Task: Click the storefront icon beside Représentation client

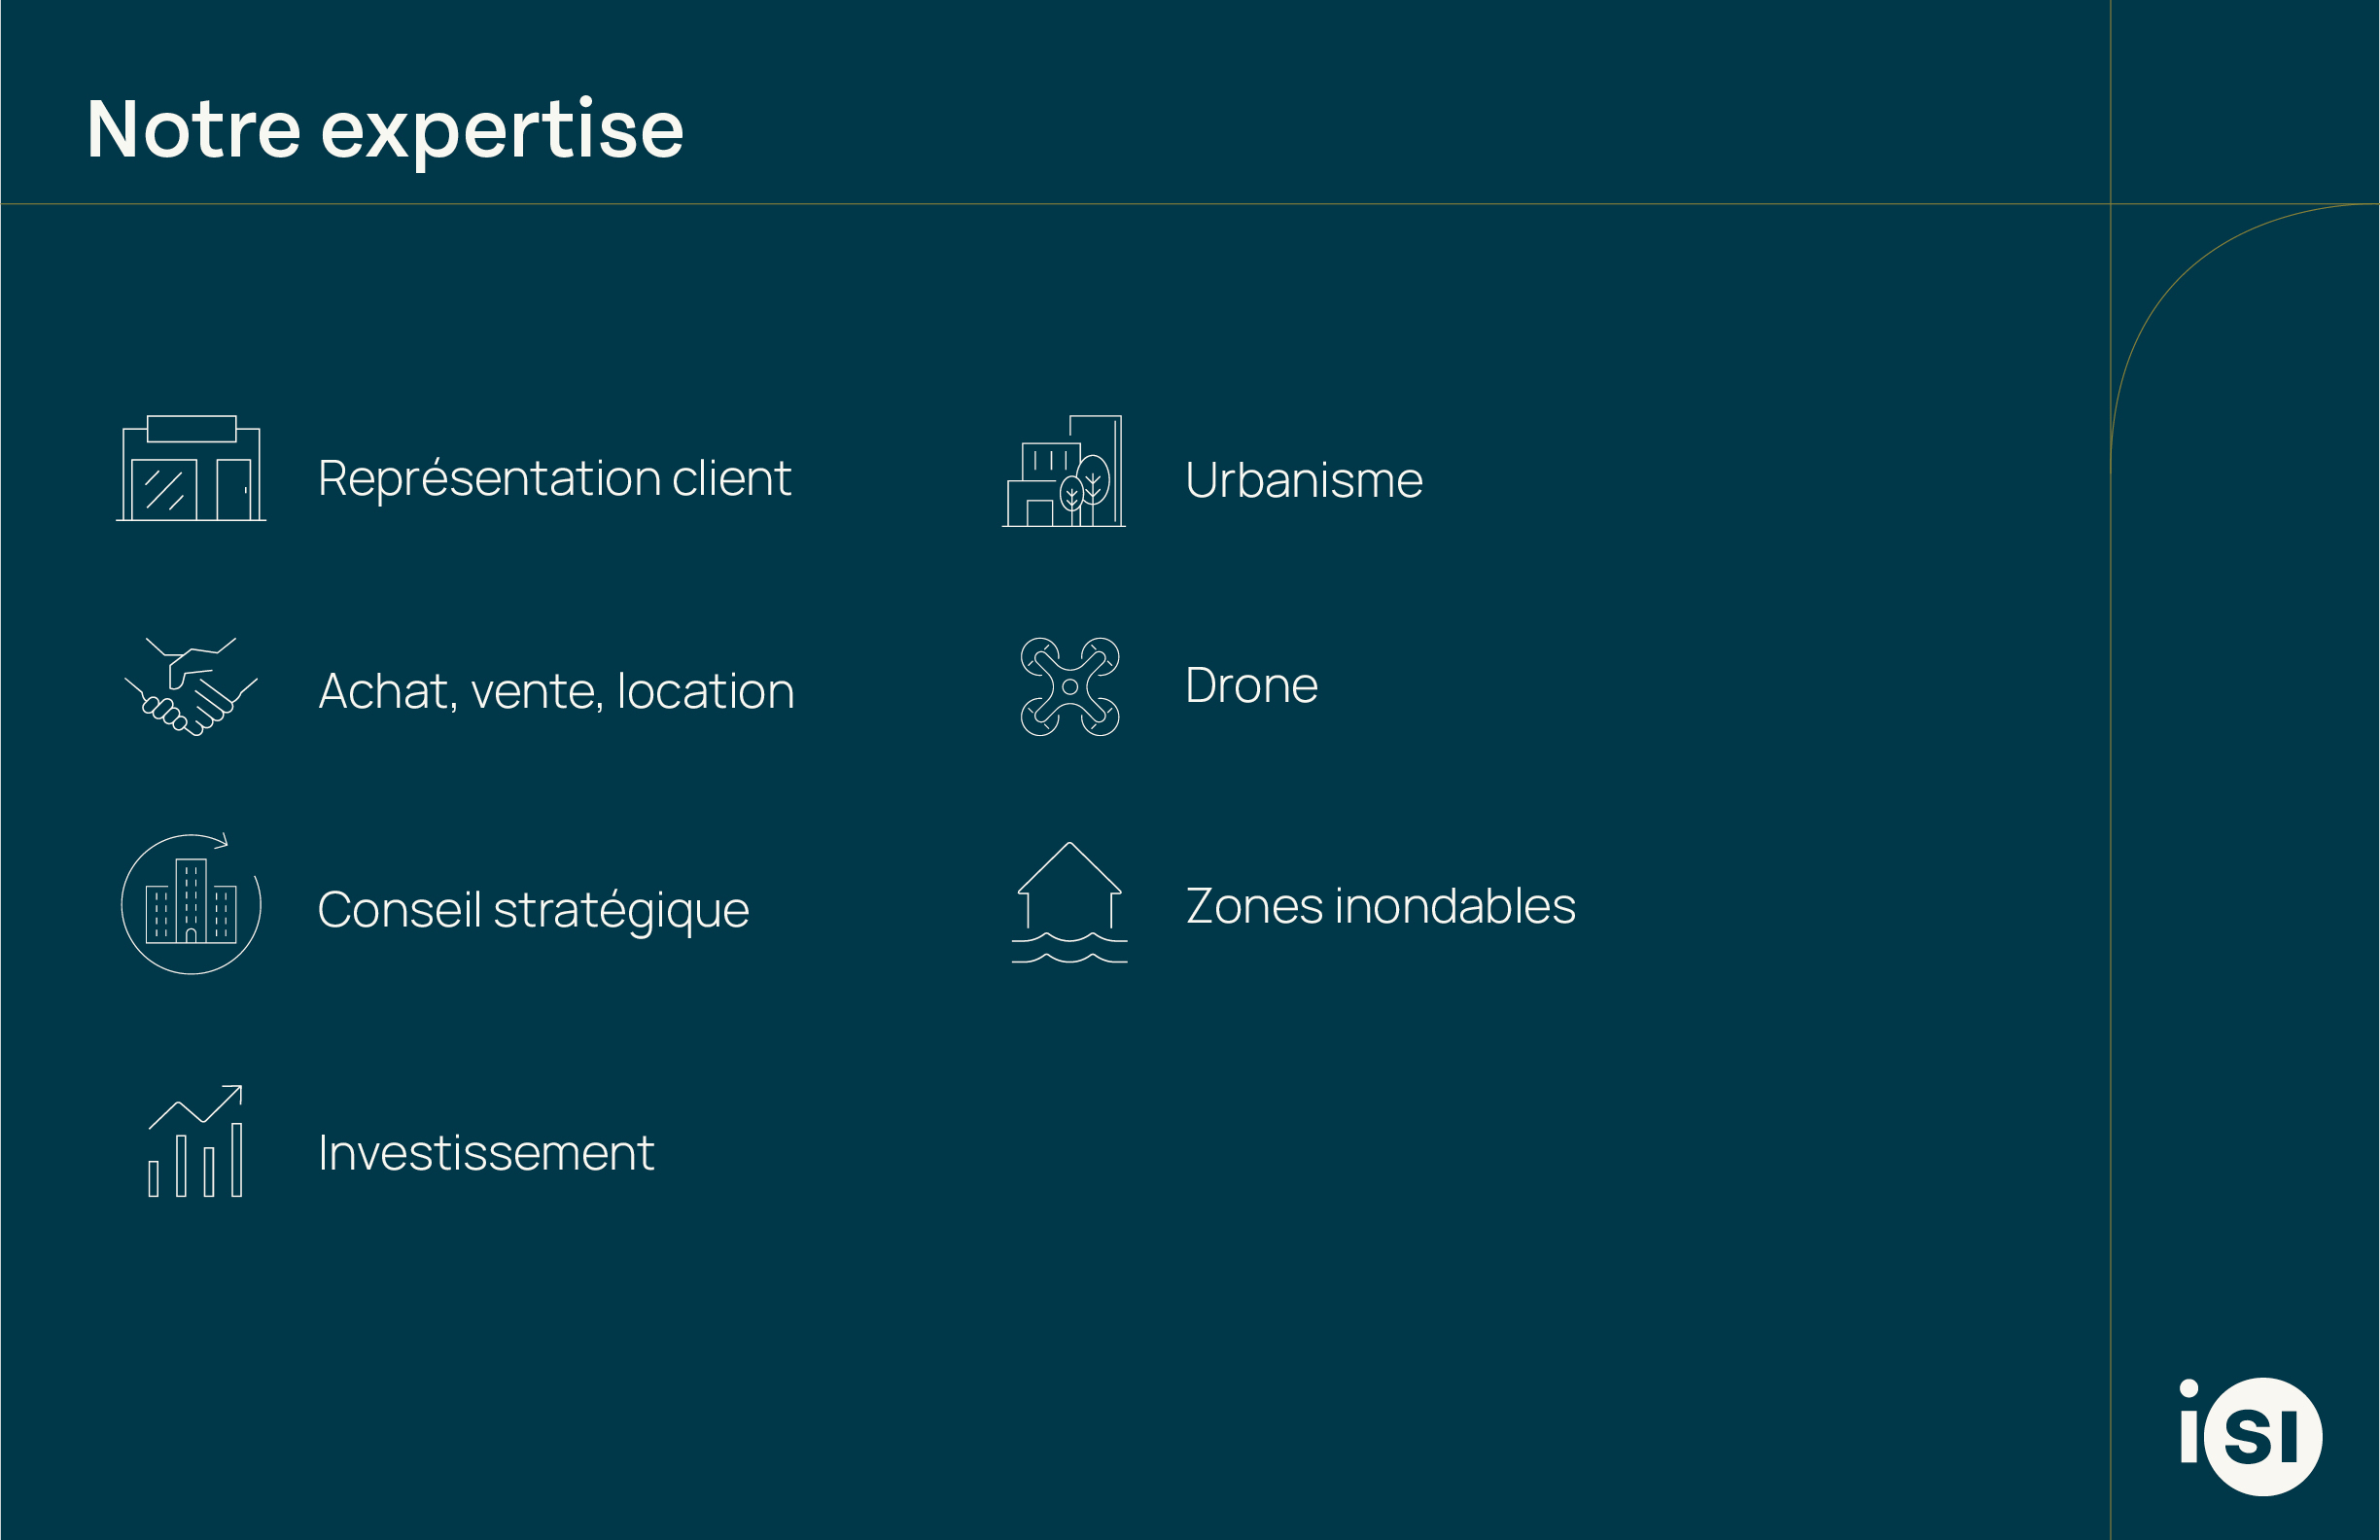Action: tap(191, 468)
